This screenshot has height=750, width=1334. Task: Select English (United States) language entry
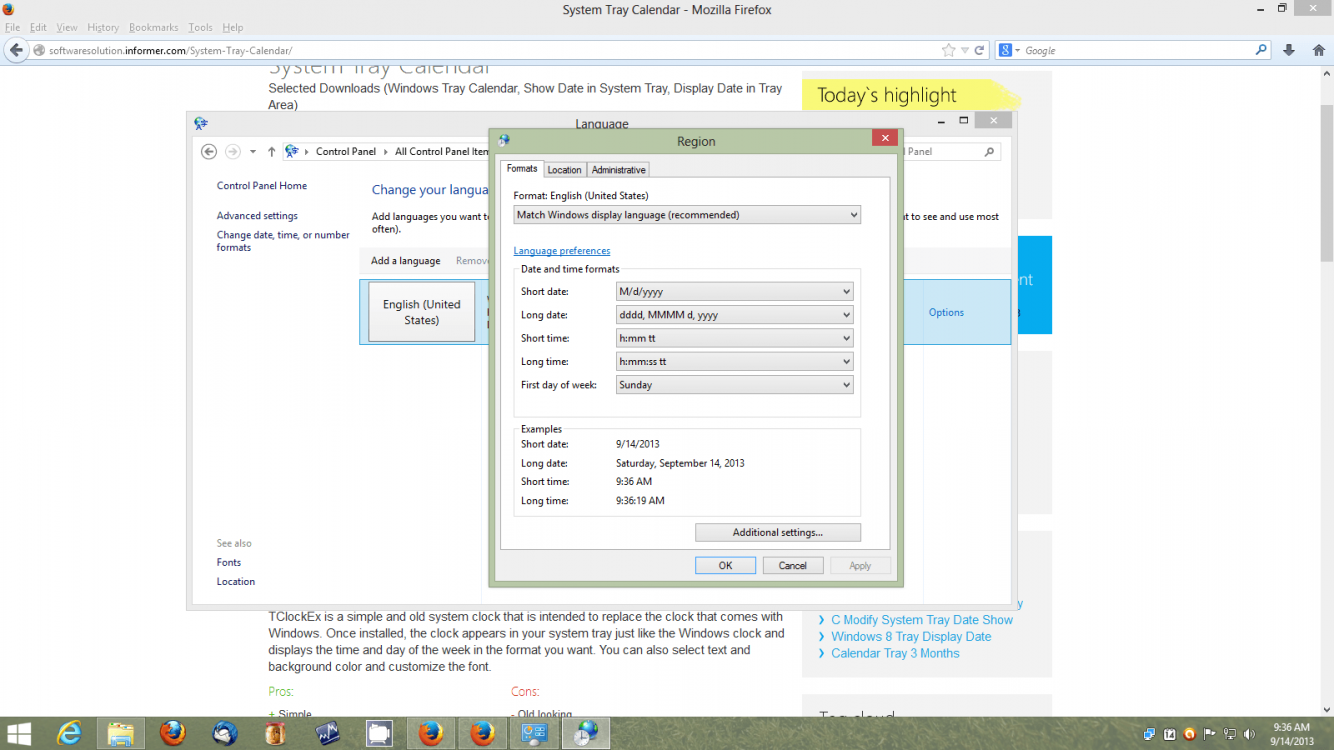pyautogui.click(x=420, y=311)
